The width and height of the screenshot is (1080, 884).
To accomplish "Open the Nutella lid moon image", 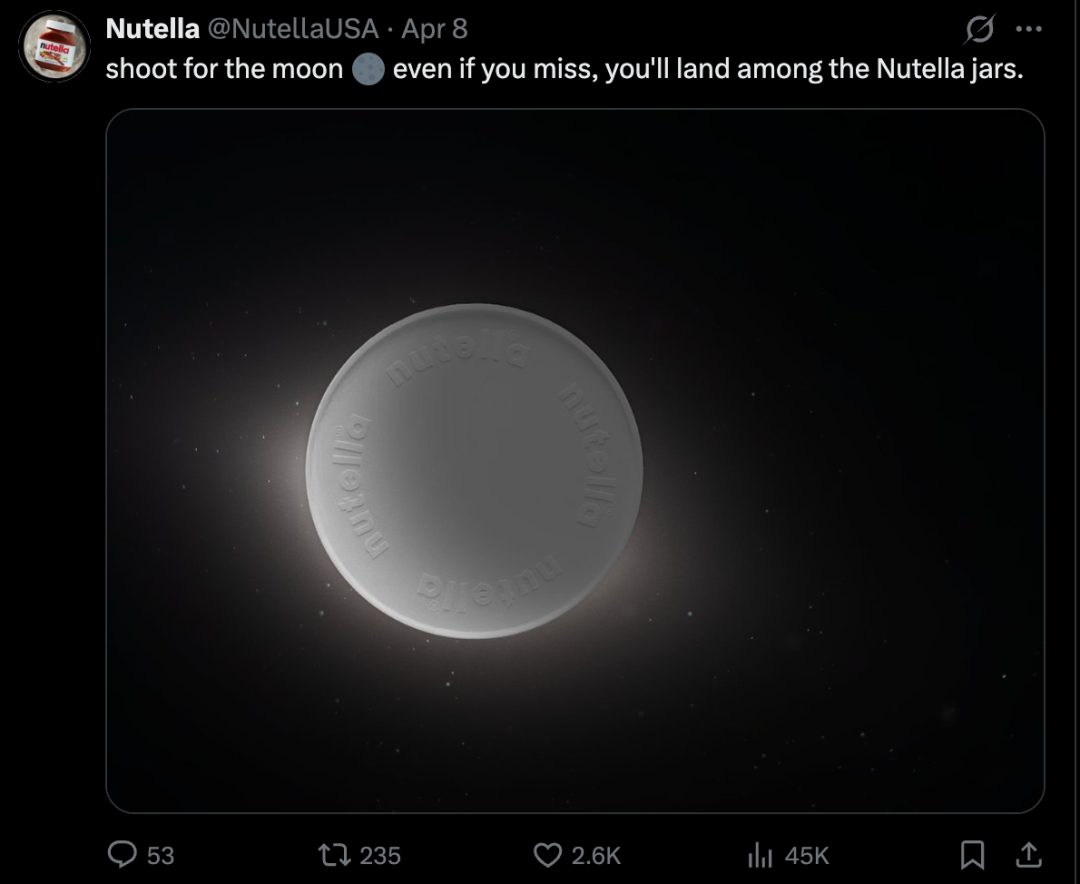I will pos(474,470).
